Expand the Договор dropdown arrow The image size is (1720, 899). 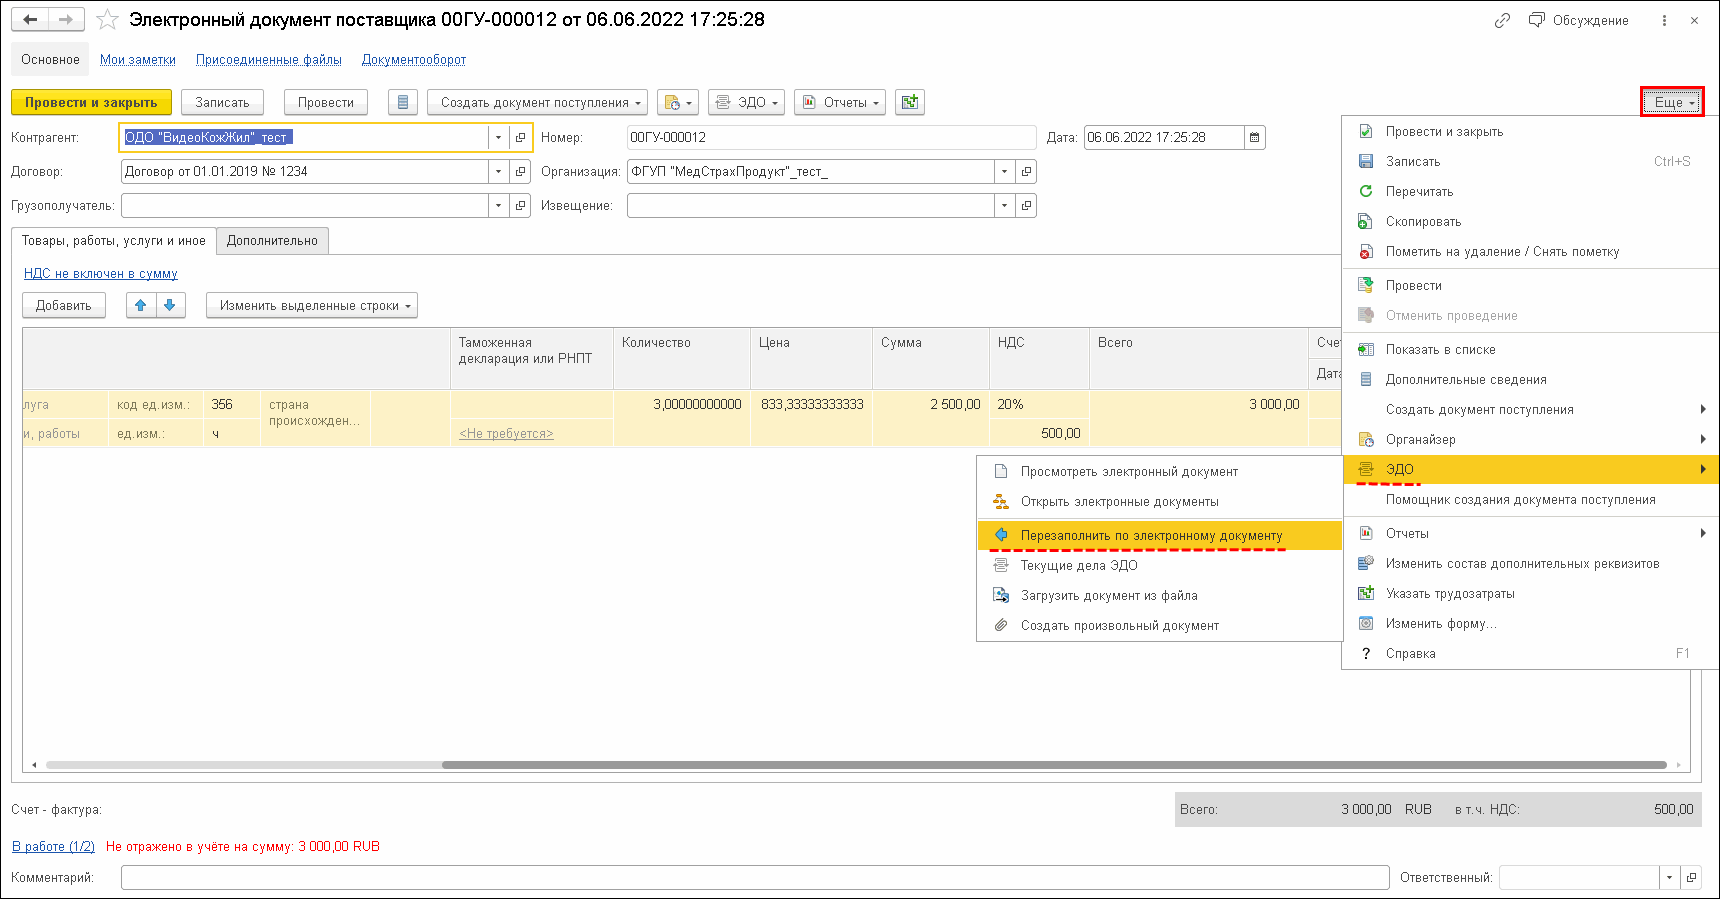pos(499,171)
